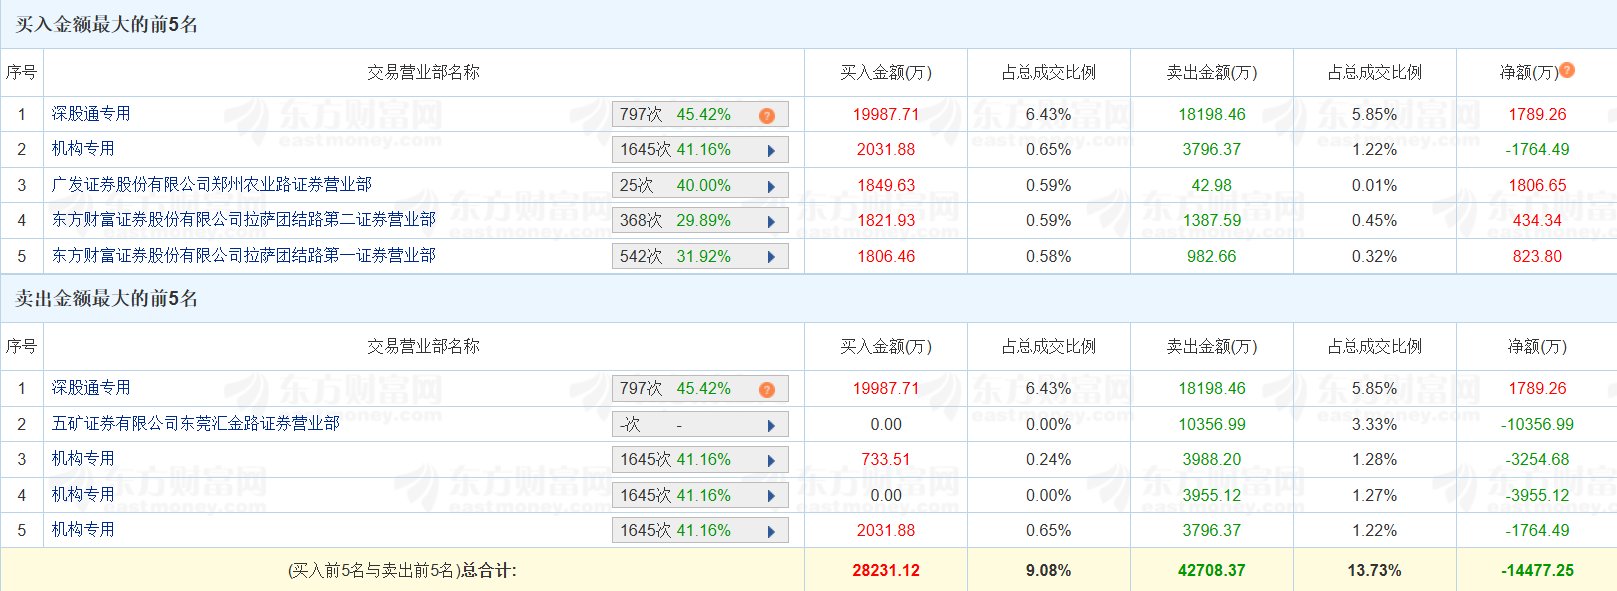Open 机构专用 link in sell table row 3

(x=83, y=459)
